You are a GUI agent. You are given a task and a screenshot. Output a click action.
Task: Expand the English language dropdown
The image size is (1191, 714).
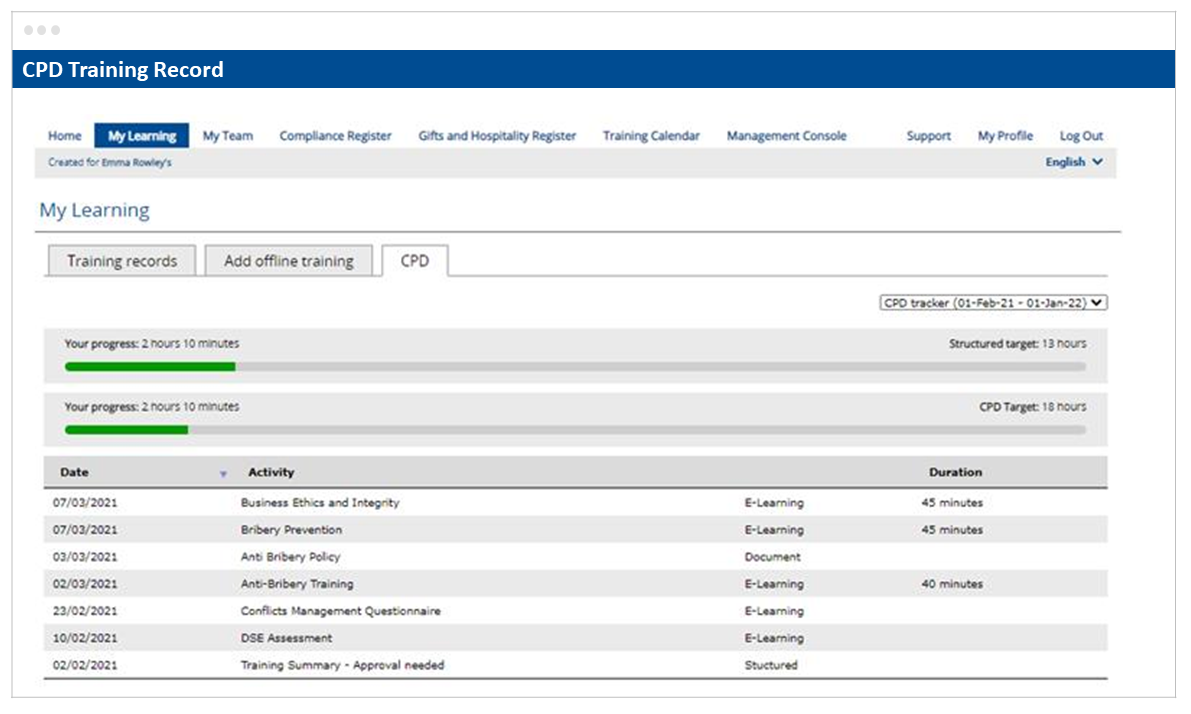pos(1073,162)
